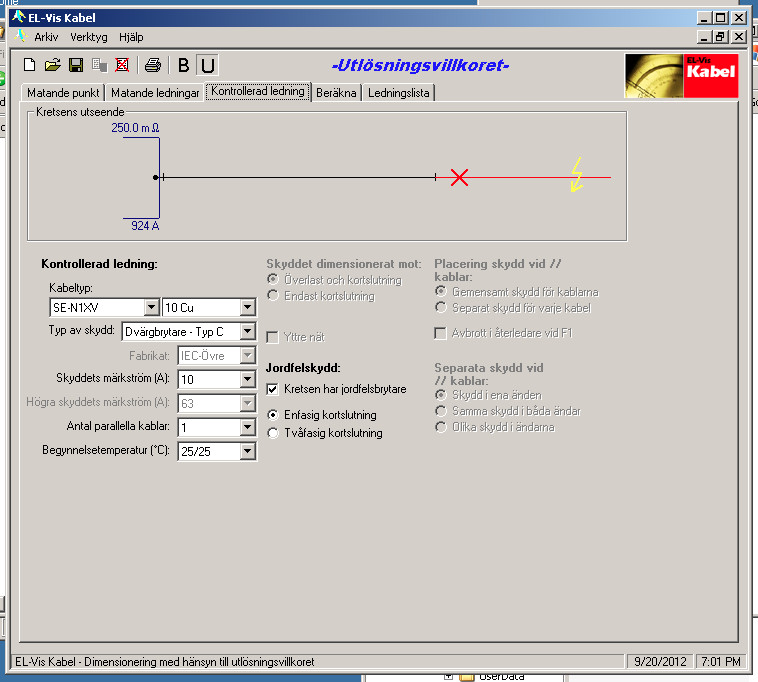
Task: Click the Print icon in toolbar
Action: 152,66
